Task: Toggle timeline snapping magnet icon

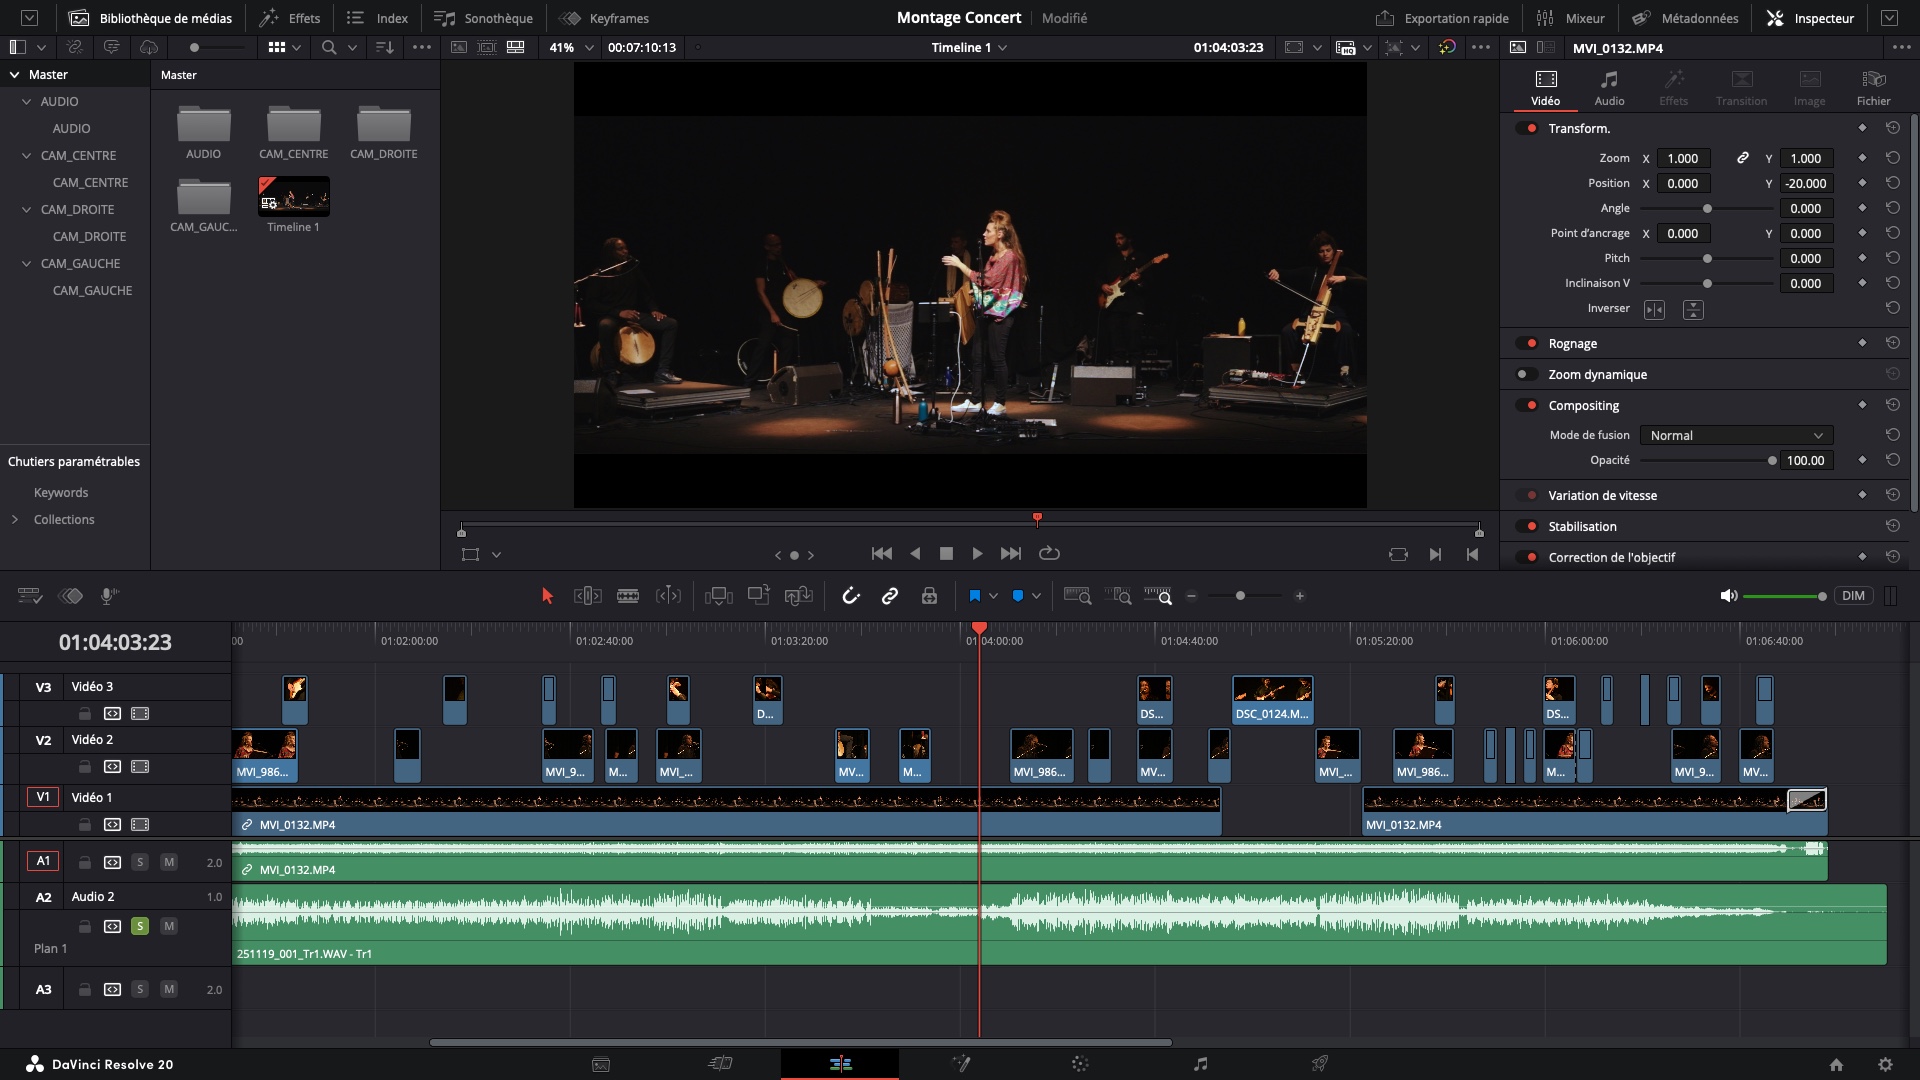Action: pos(851,596)
